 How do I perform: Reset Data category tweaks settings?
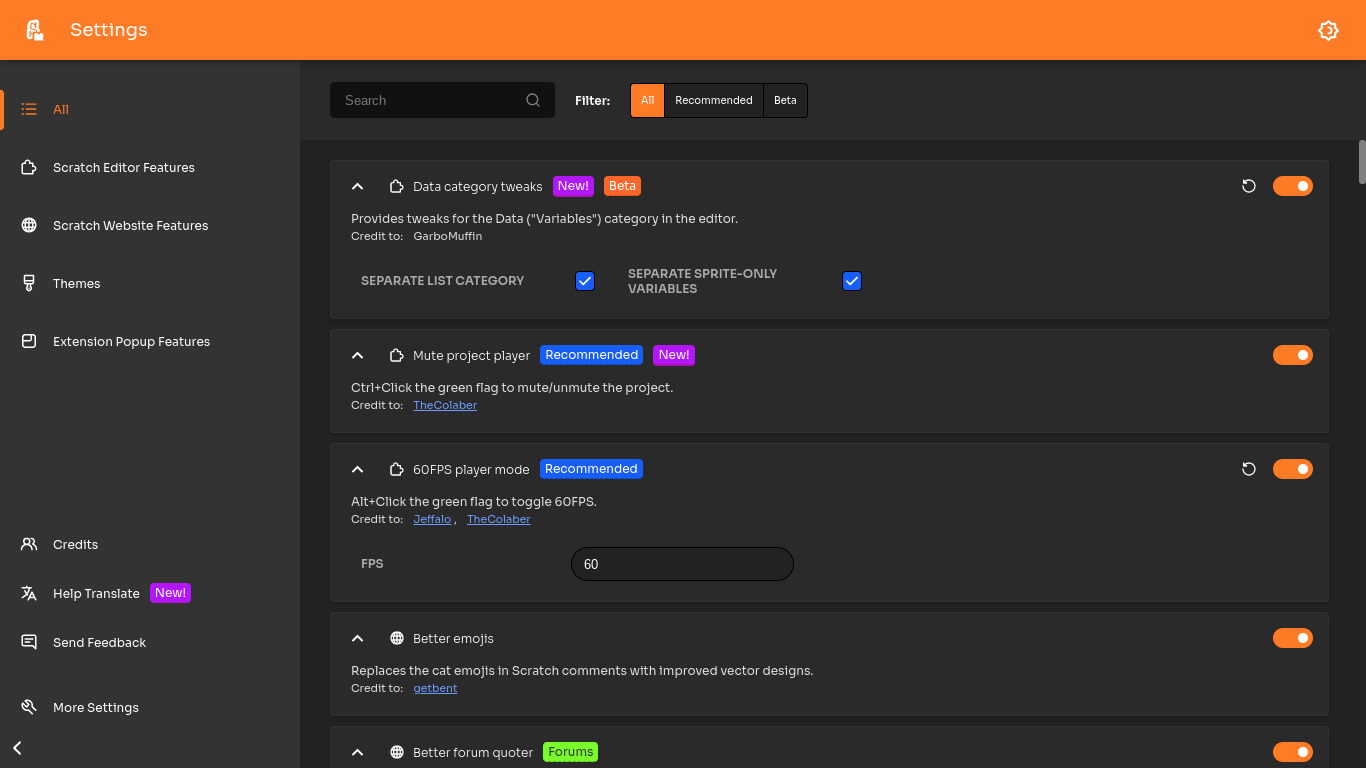tap(1249, 186)
